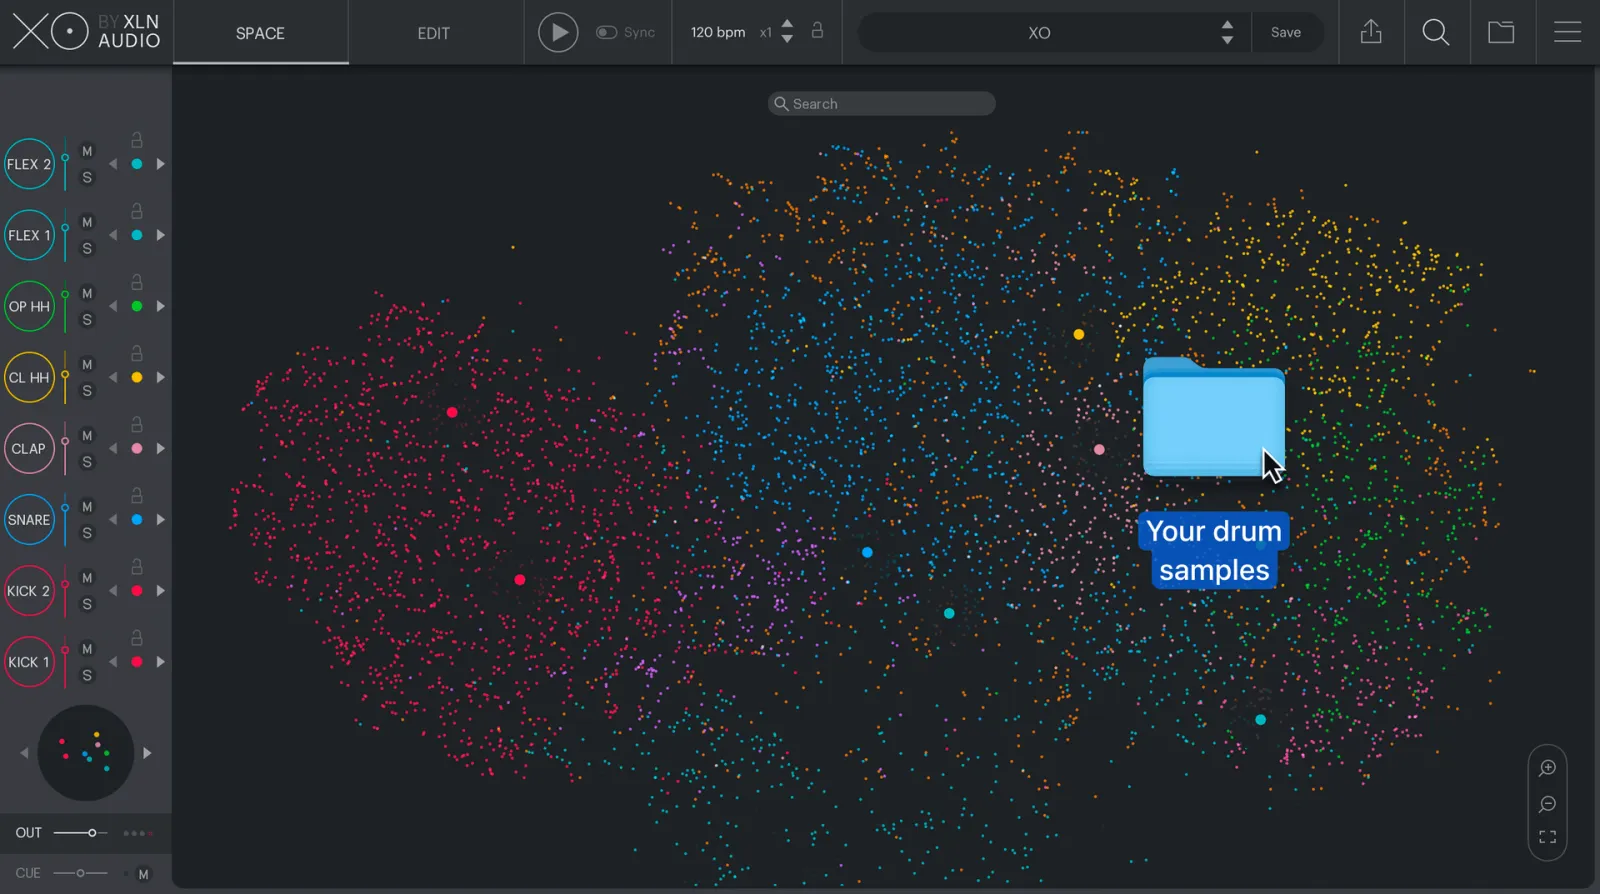Load previous sample for KICK 1
Screen dimensions: 1600x894
pos(113,662)
